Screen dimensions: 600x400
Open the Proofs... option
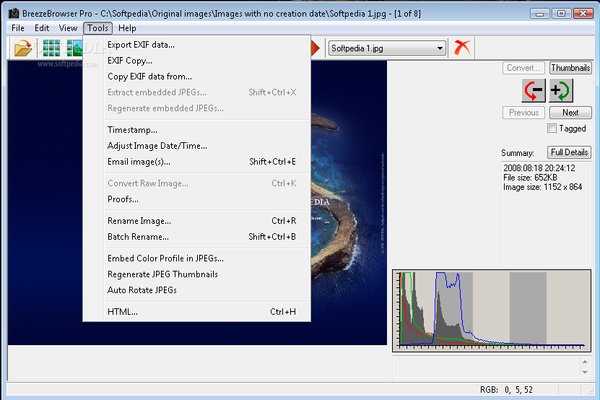point(197,199)
